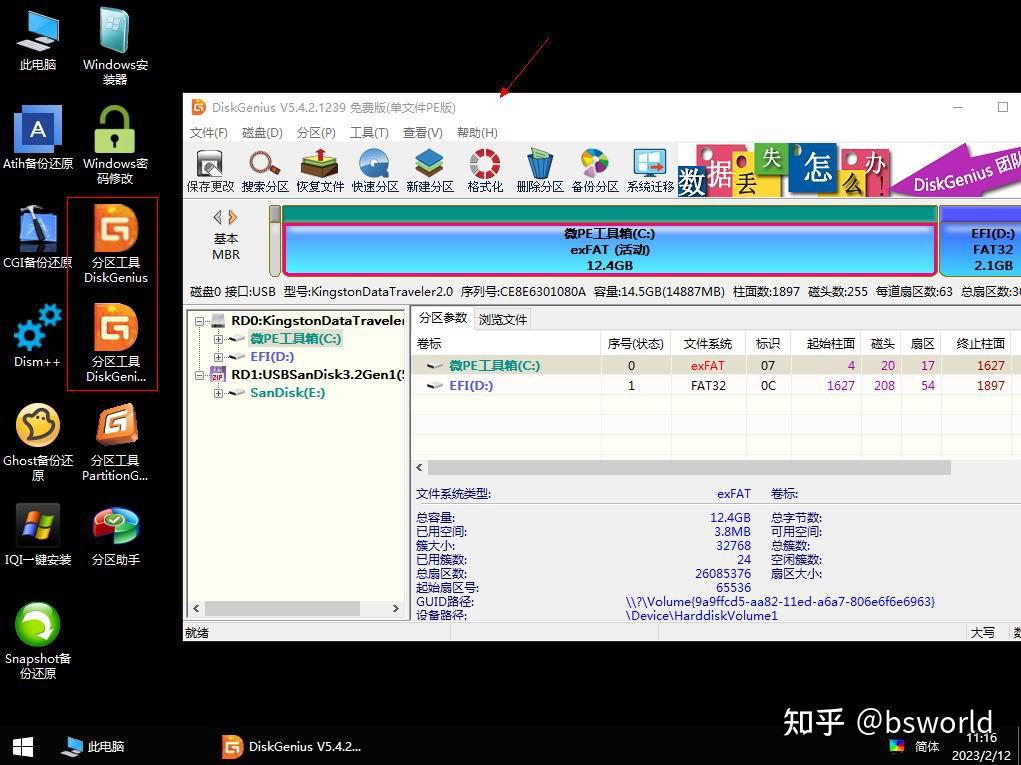
Task: Open the 查看(V) menu
Action: [423, 133]
